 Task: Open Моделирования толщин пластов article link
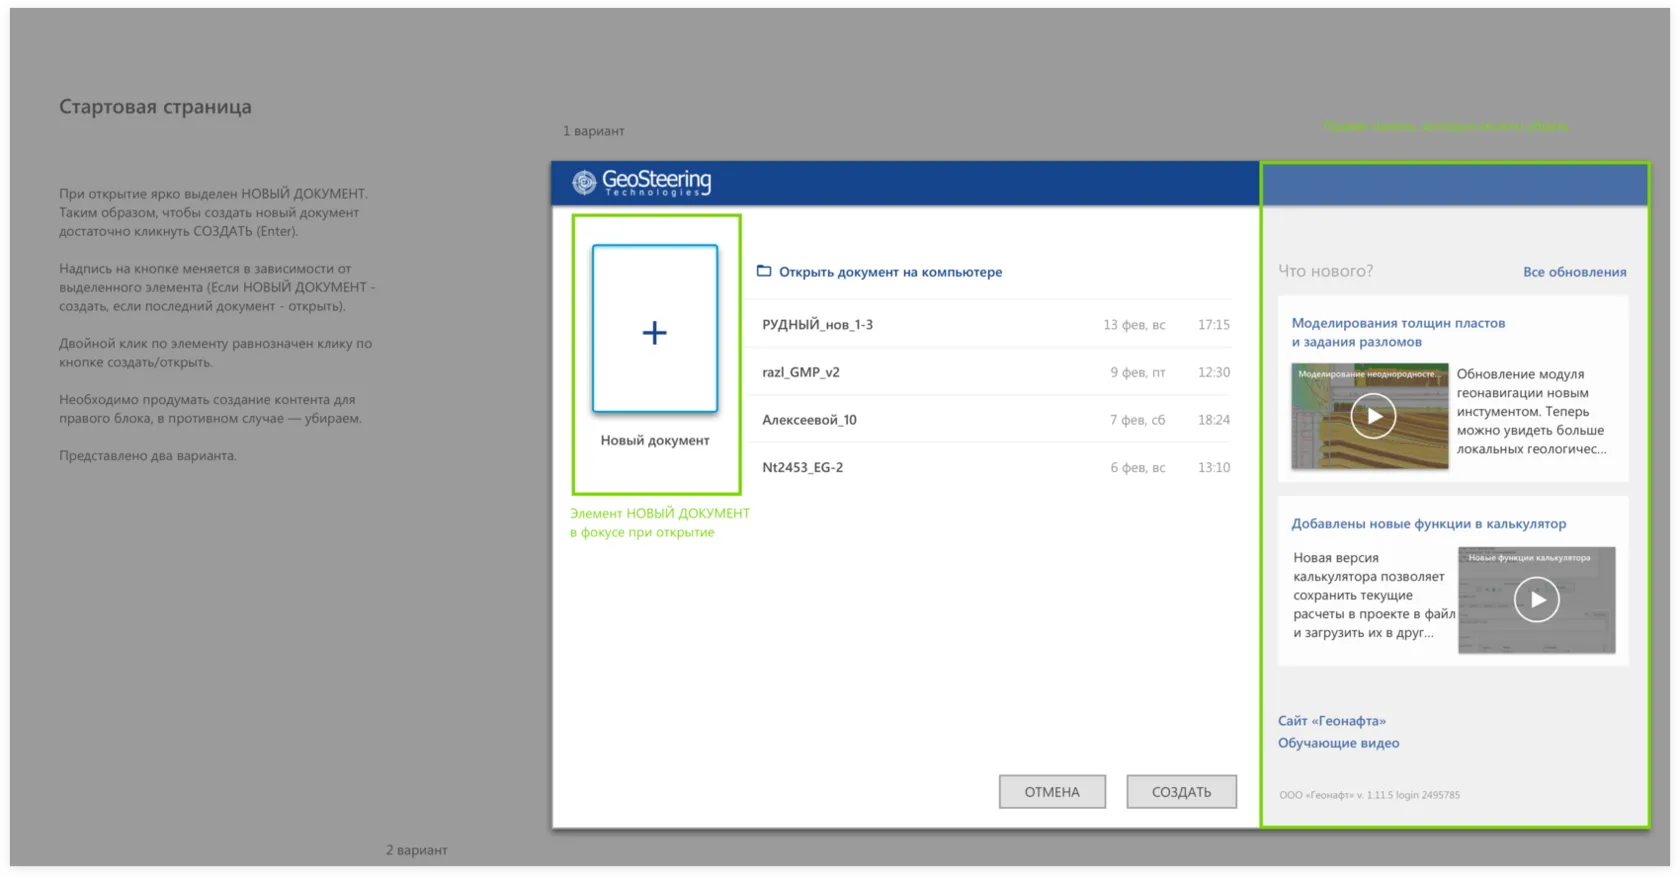[1398, 332]
